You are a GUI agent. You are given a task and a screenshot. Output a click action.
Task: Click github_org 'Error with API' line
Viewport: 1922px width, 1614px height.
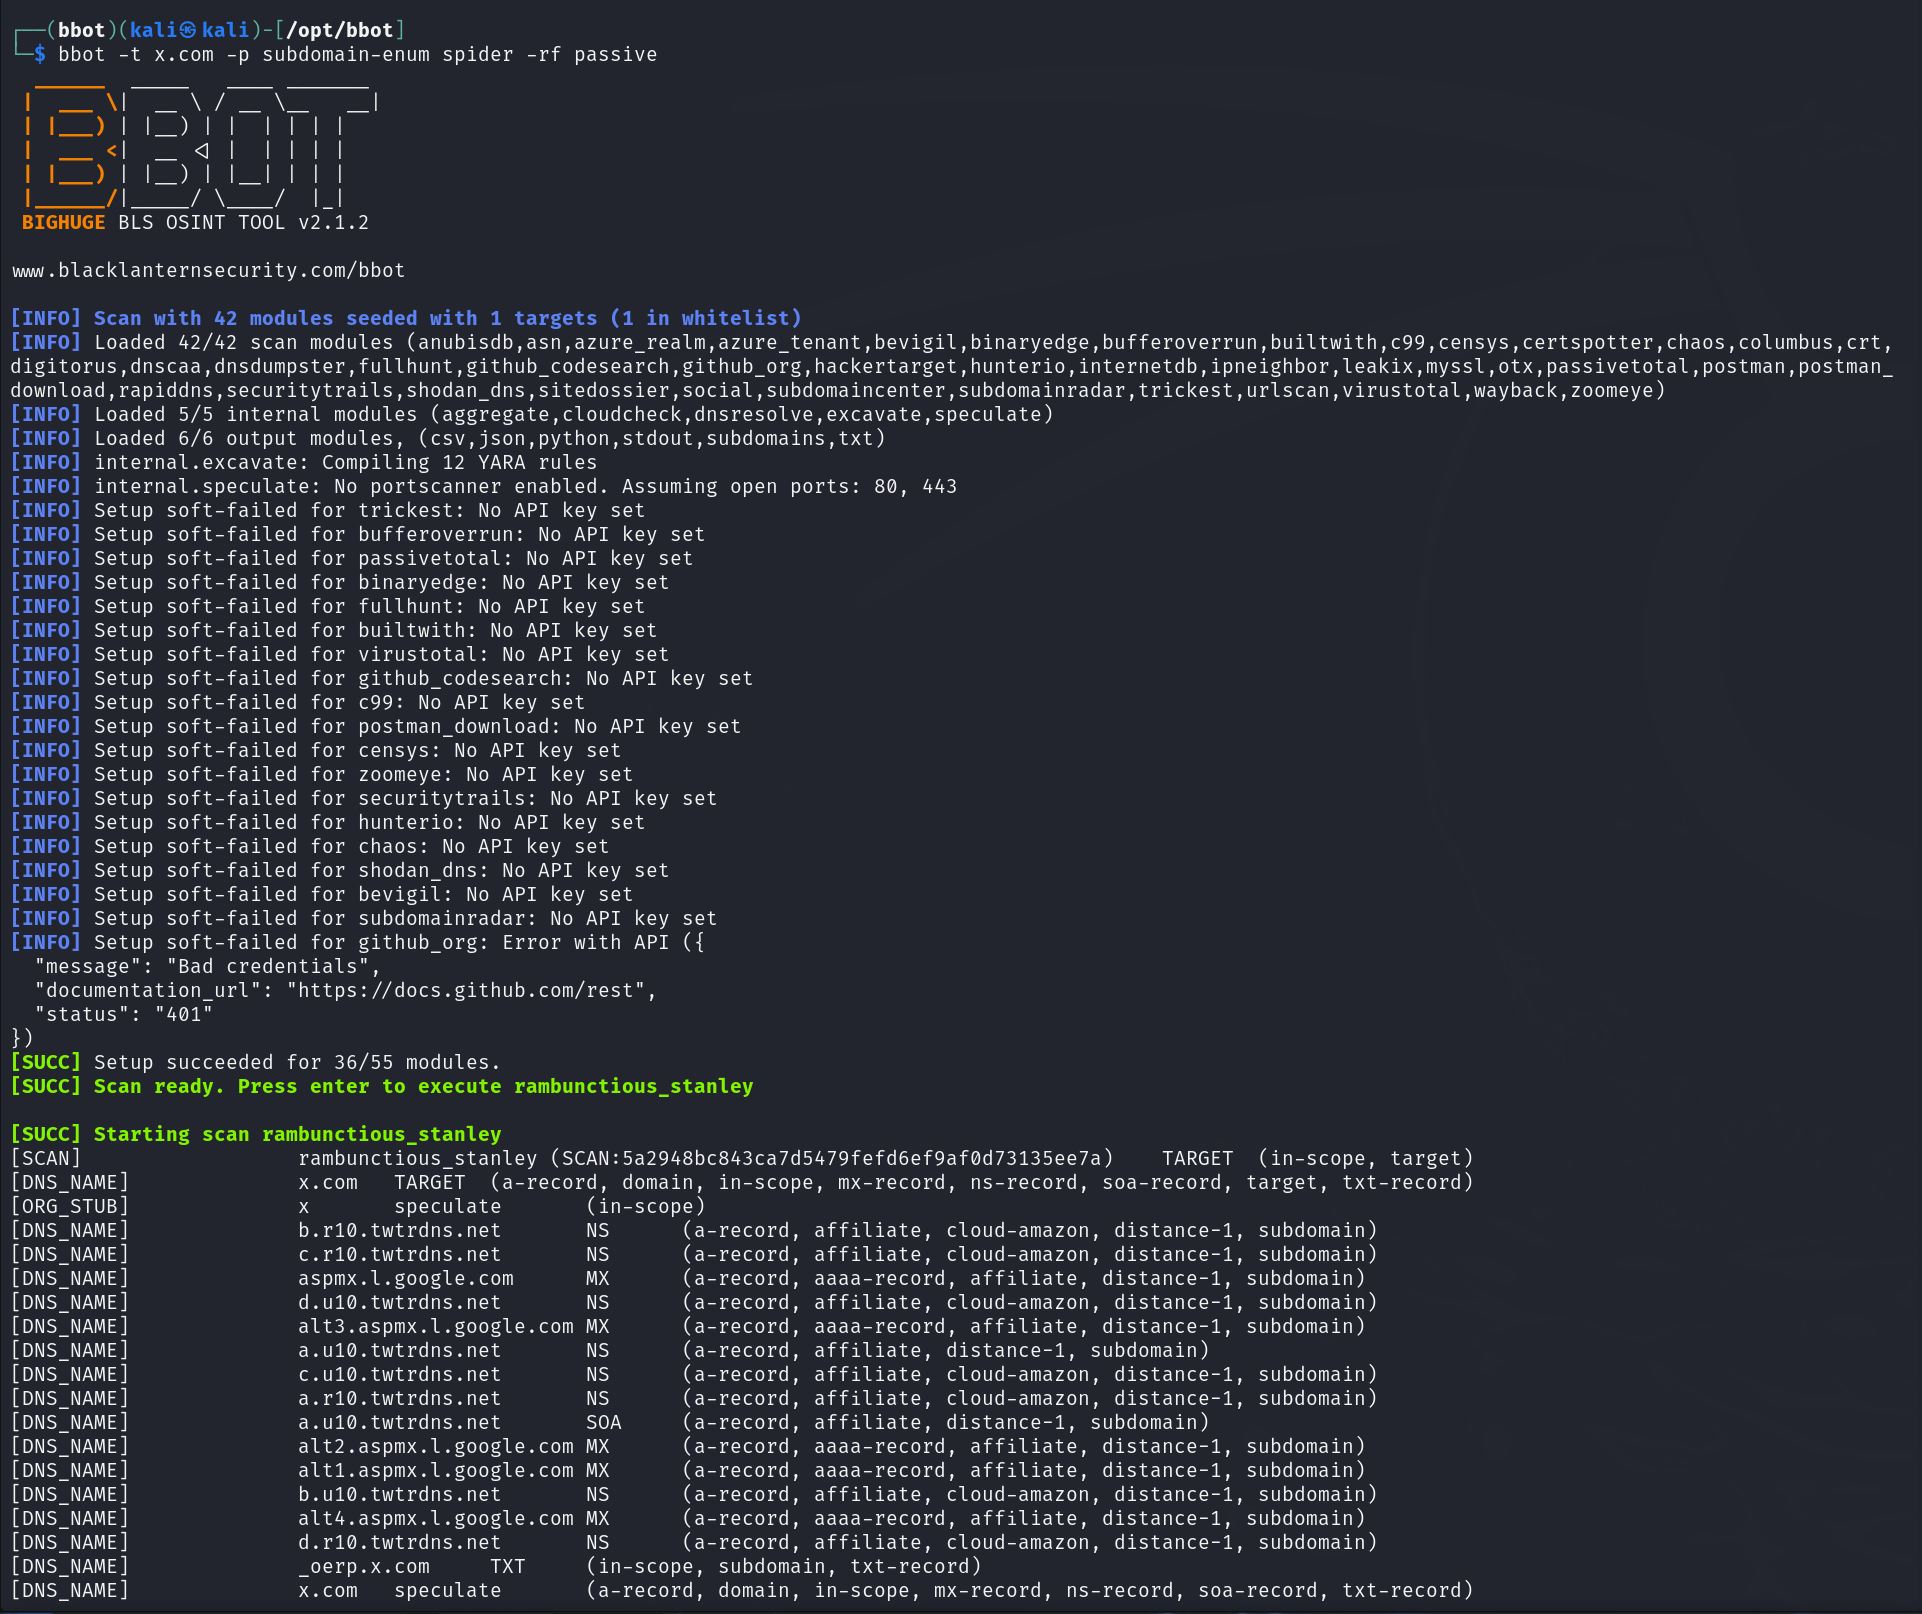coord(357,942)
